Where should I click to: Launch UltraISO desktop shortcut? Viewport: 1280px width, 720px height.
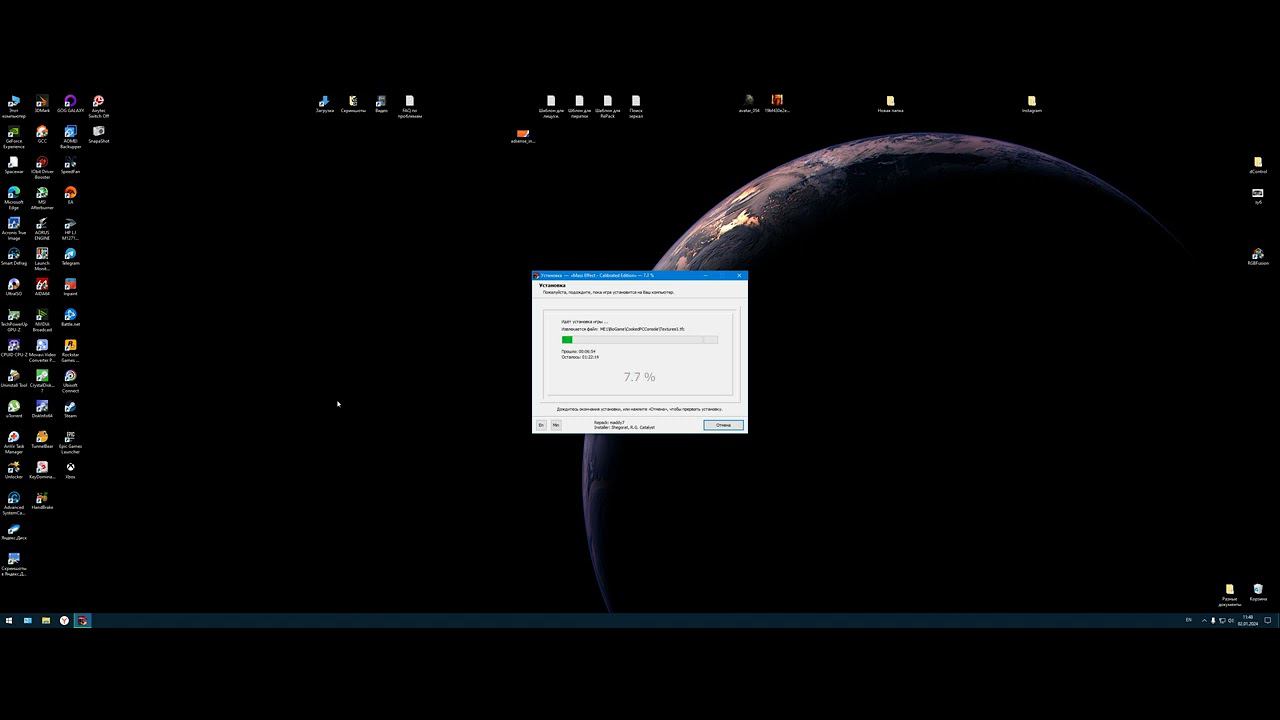click(x=14, y=288)
